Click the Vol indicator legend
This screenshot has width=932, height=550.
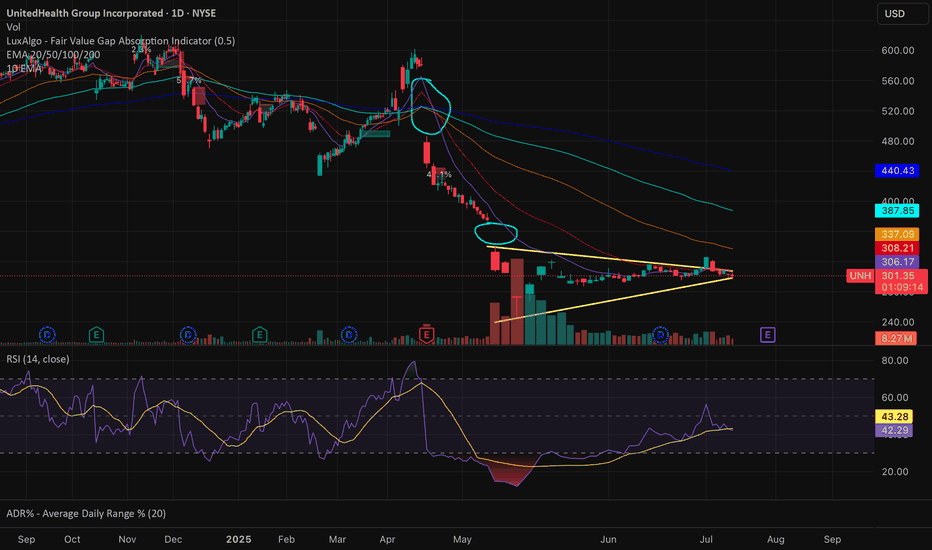(13, 27)
